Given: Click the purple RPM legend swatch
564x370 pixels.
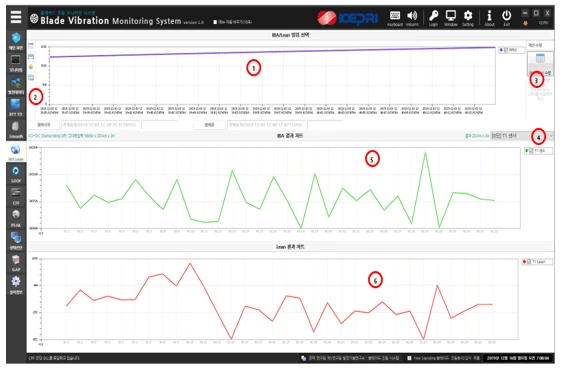Looking at the screenshot, I should [501, 50].
